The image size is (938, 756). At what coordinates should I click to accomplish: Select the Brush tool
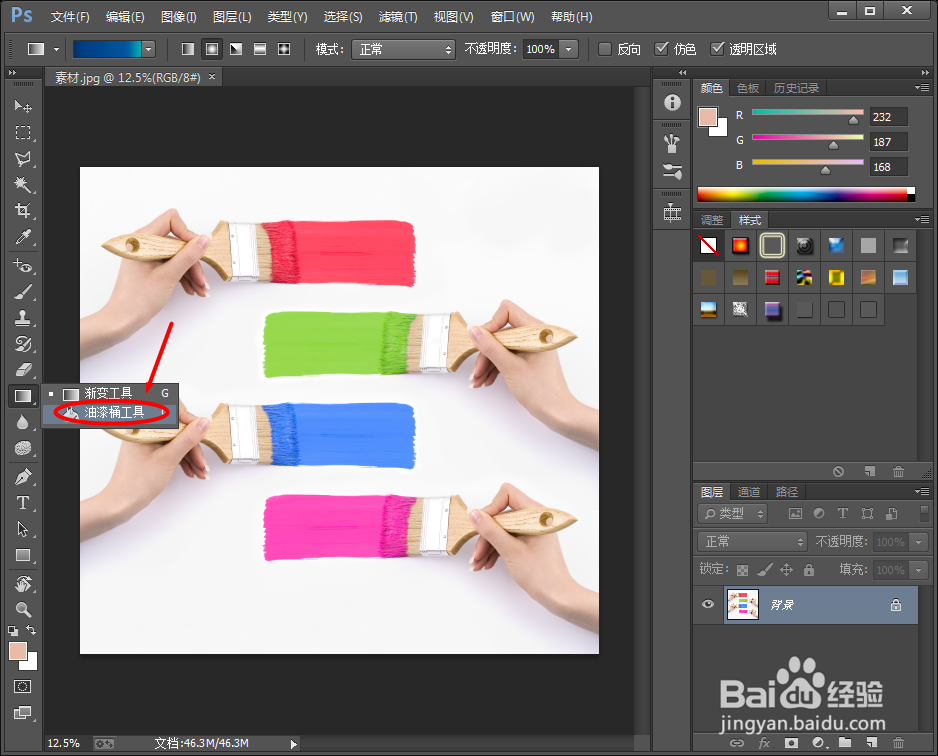(23, 291)
